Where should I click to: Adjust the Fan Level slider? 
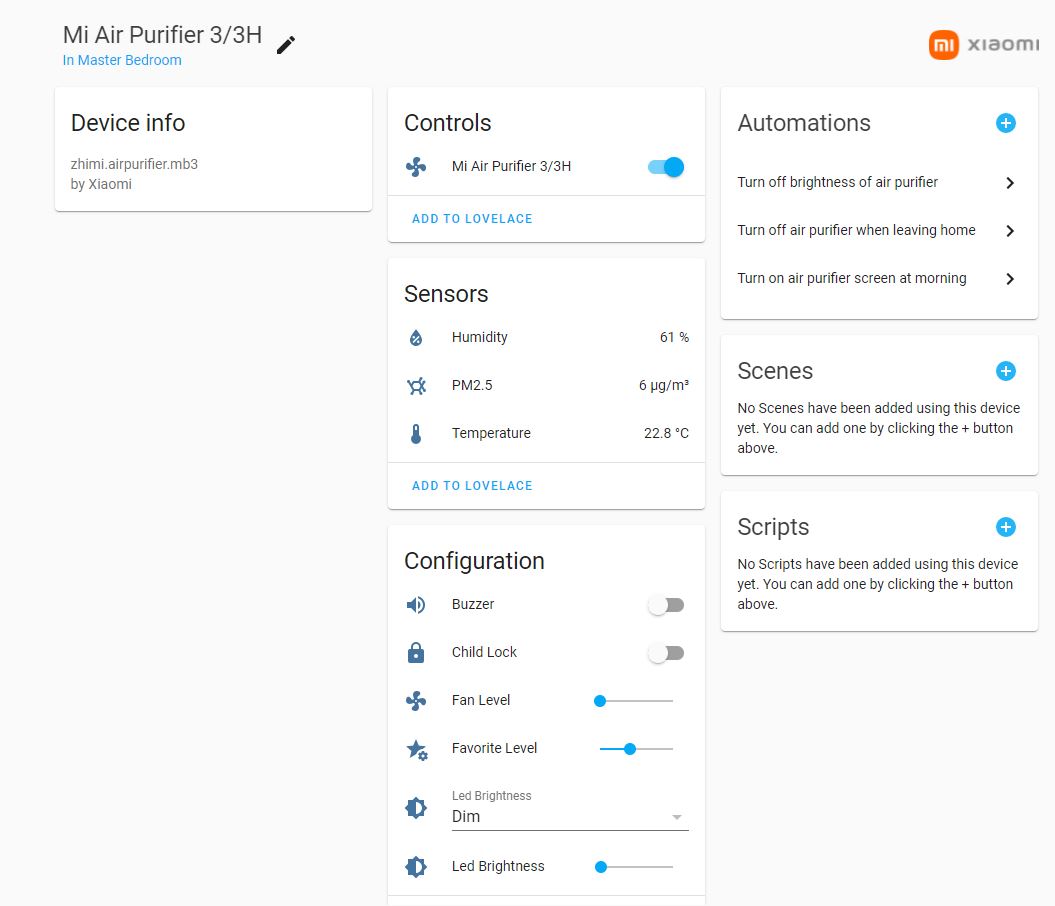634,701
